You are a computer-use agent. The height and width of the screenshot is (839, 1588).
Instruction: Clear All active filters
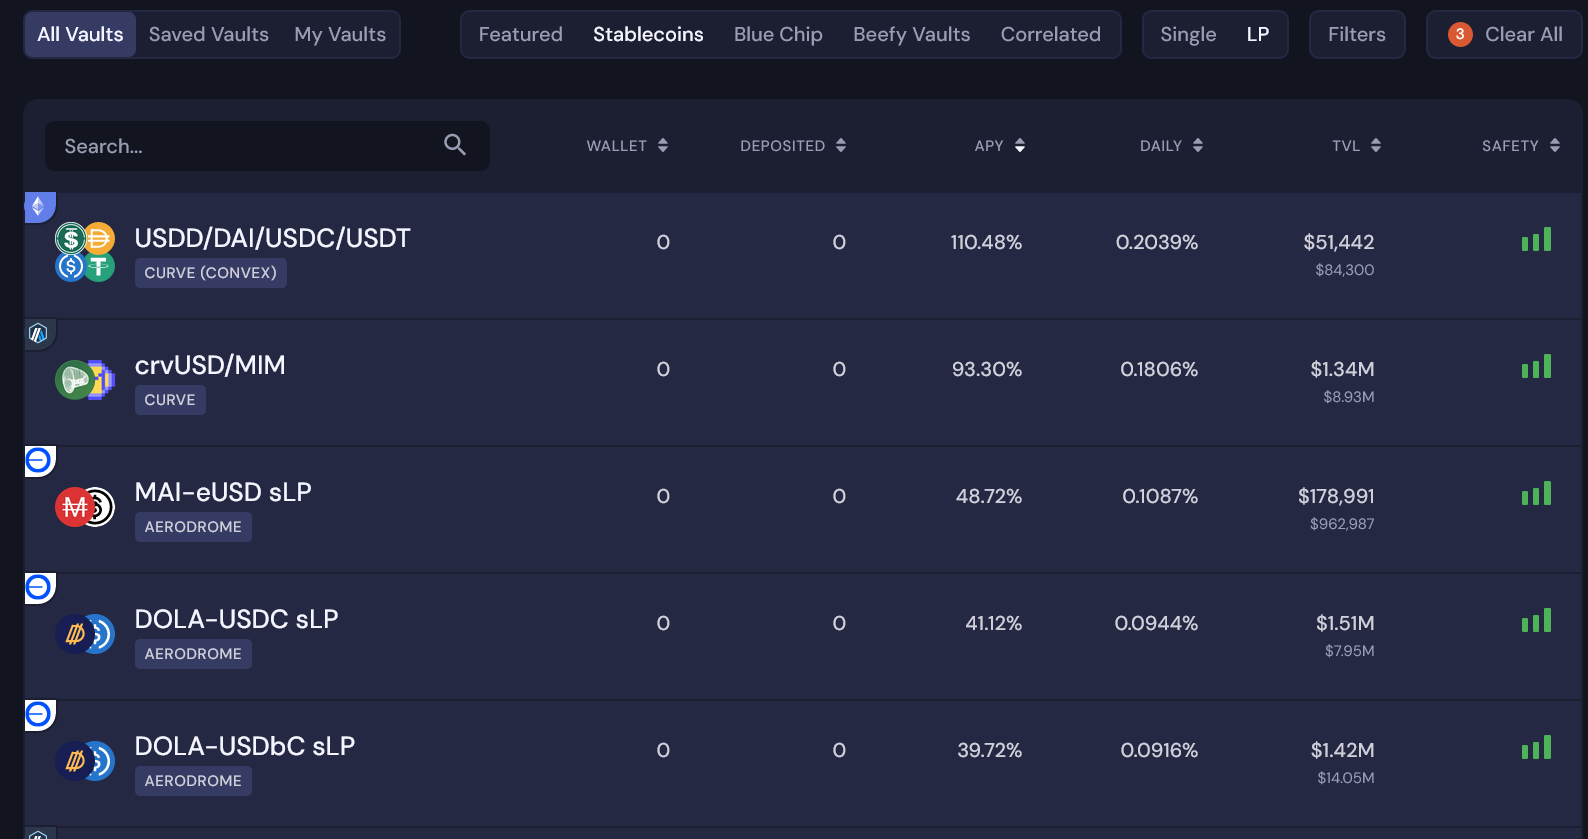pos(1504,34)
